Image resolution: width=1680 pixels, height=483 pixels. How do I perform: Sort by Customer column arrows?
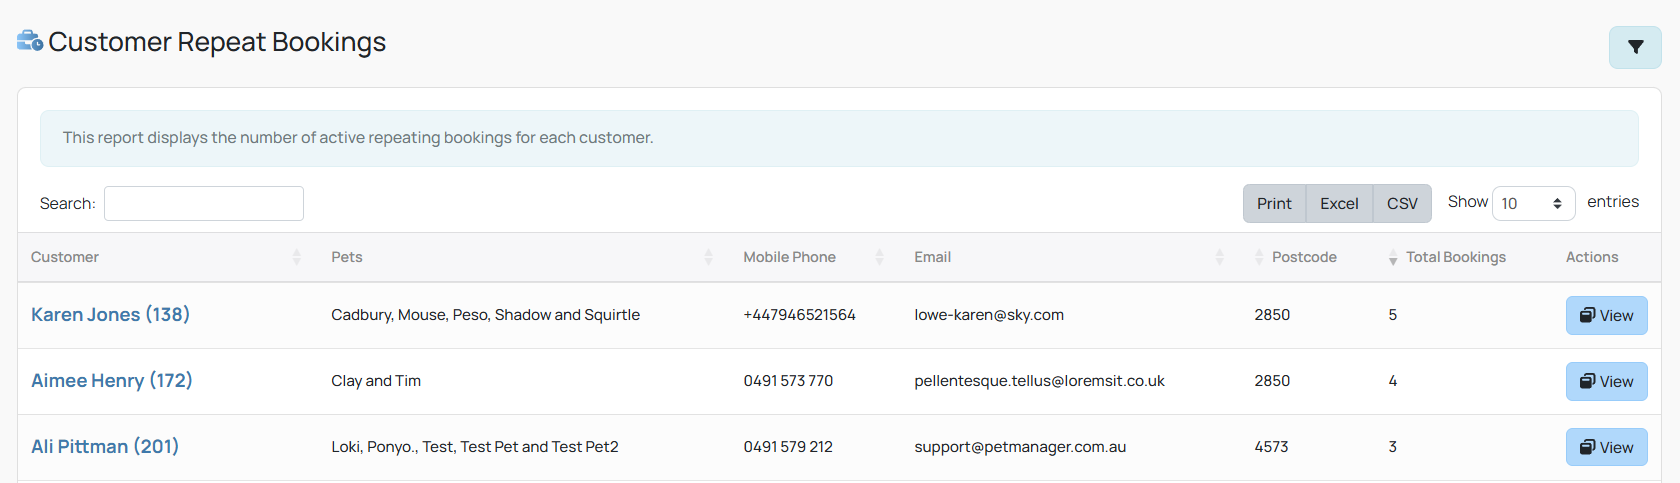297,257
